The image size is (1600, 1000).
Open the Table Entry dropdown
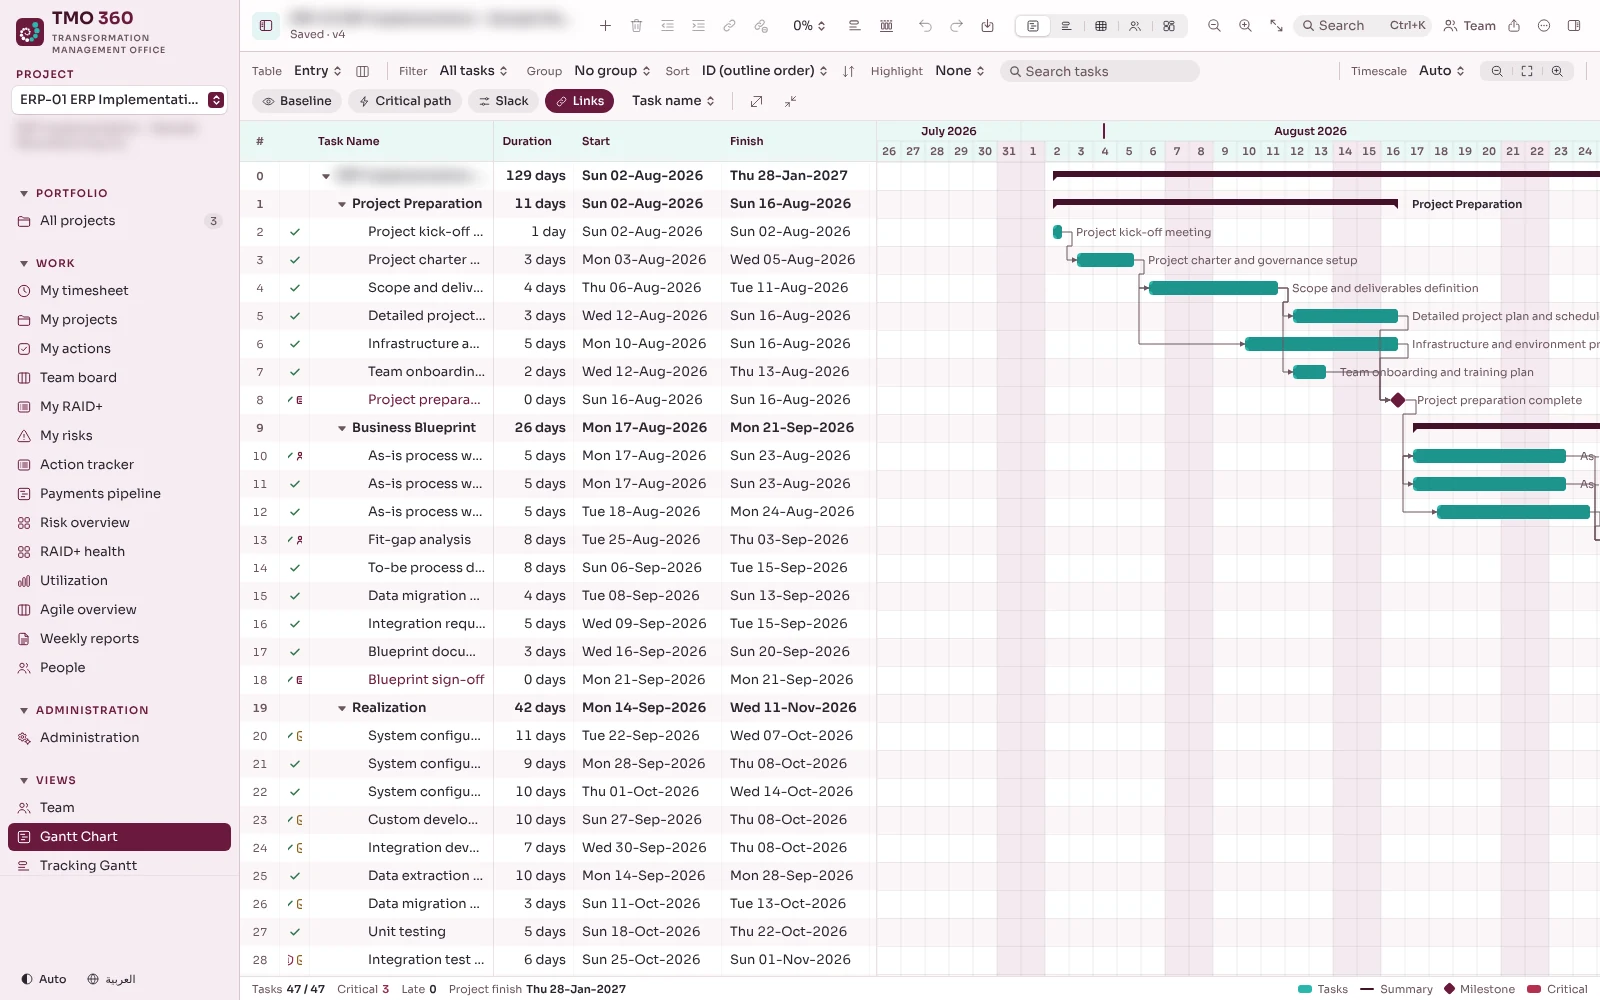coord(318,71)
